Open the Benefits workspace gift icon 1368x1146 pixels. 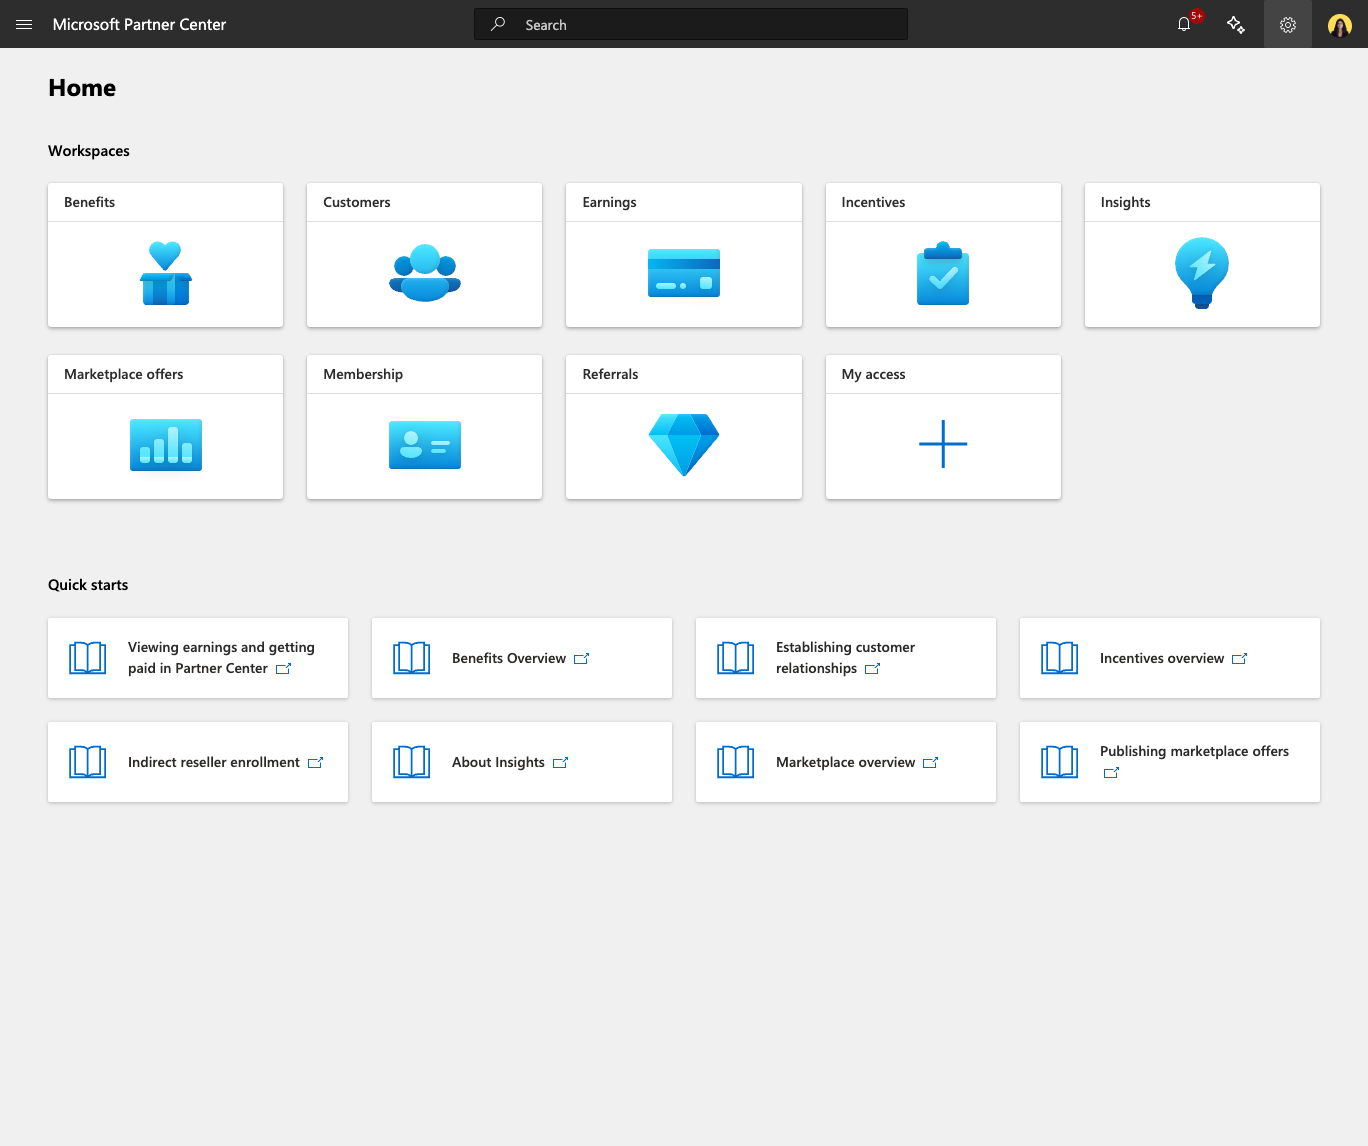[166, 273]
